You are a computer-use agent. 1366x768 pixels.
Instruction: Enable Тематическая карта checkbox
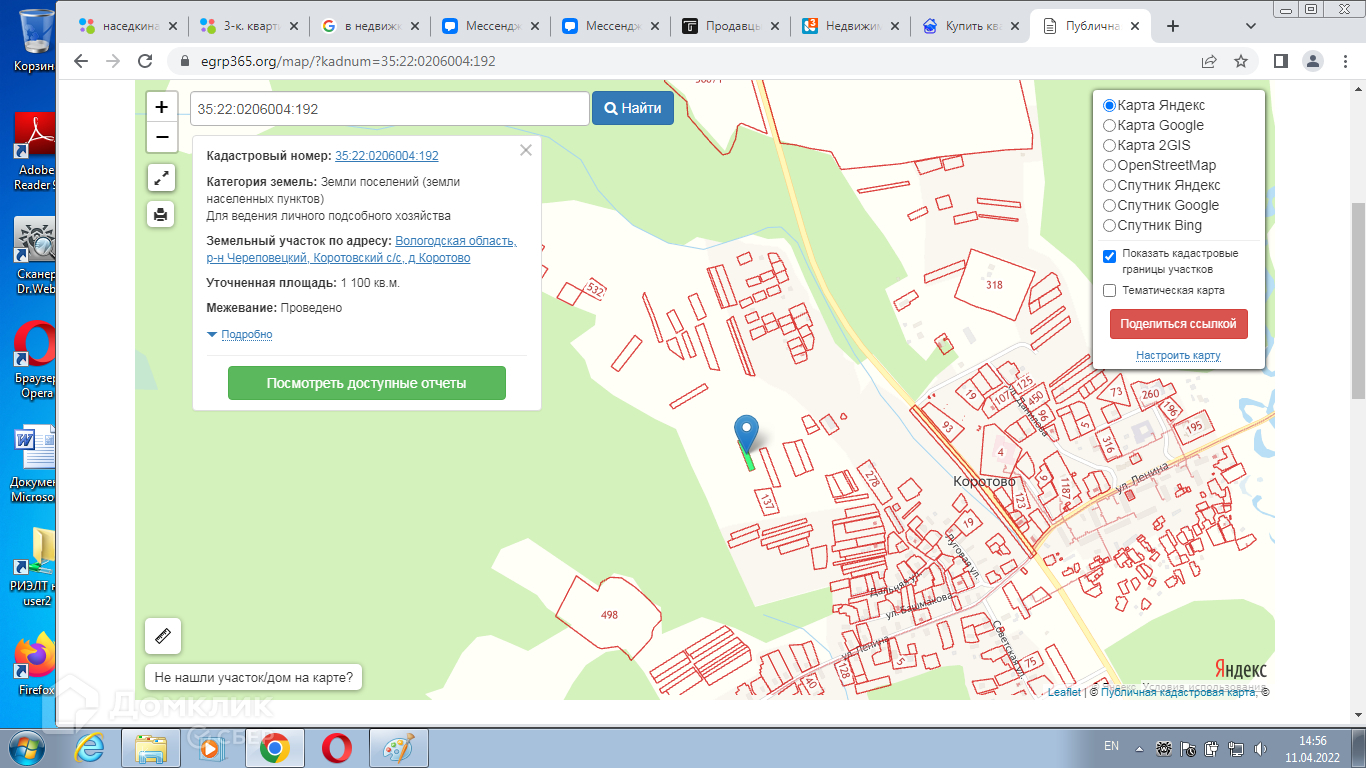[1109, 290]
